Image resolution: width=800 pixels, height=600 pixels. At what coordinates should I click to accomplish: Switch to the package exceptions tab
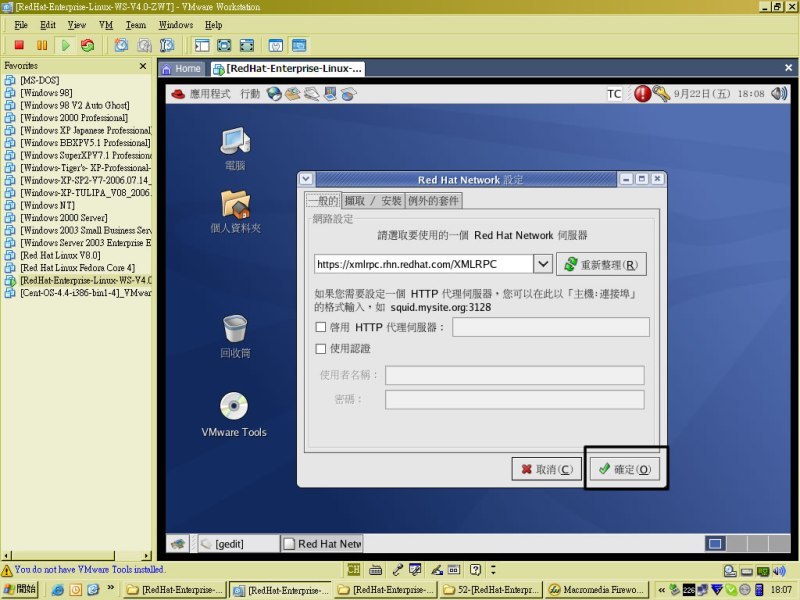433,201
